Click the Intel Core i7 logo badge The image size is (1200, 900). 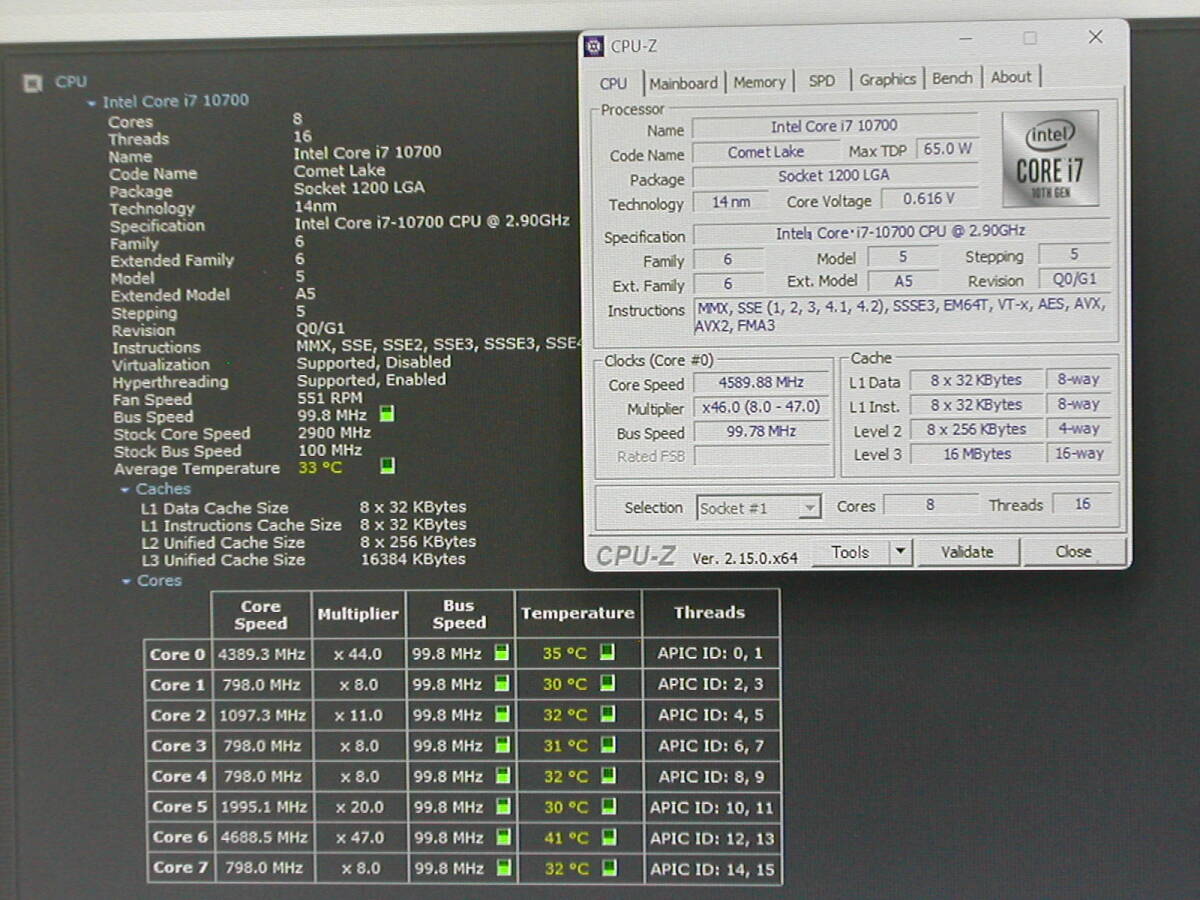coord(1049,158)
